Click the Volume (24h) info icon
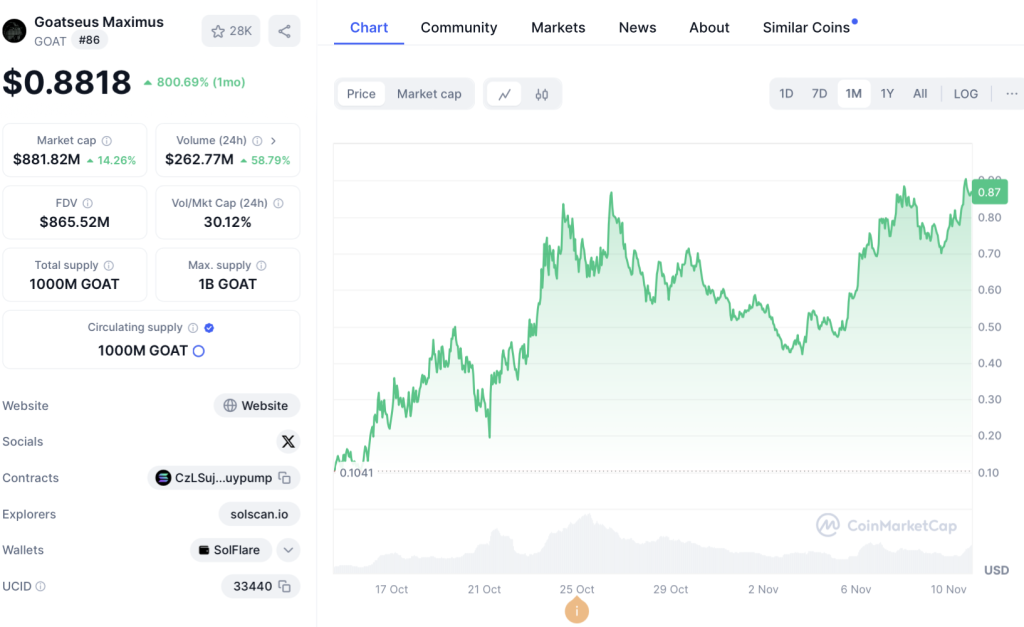Viewport: 1024px width, 627px height. coord(257,140)
